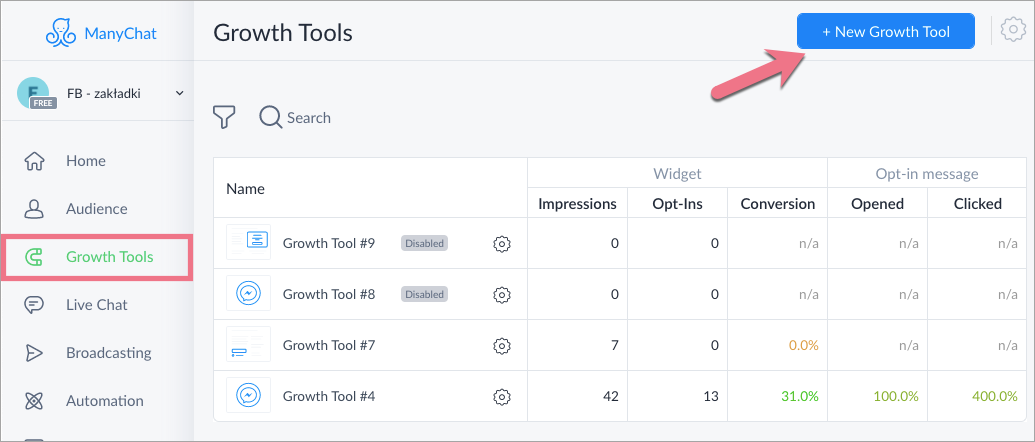Open the Growth Tool #4 name link
The height and width of the screenshot is (442, 1035).
click(x=328, y=397)
